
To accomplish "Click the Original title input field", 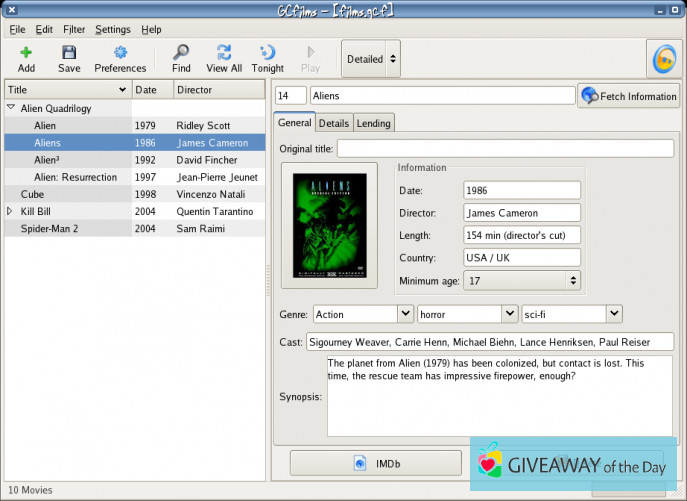I will [x=505, y=149].
